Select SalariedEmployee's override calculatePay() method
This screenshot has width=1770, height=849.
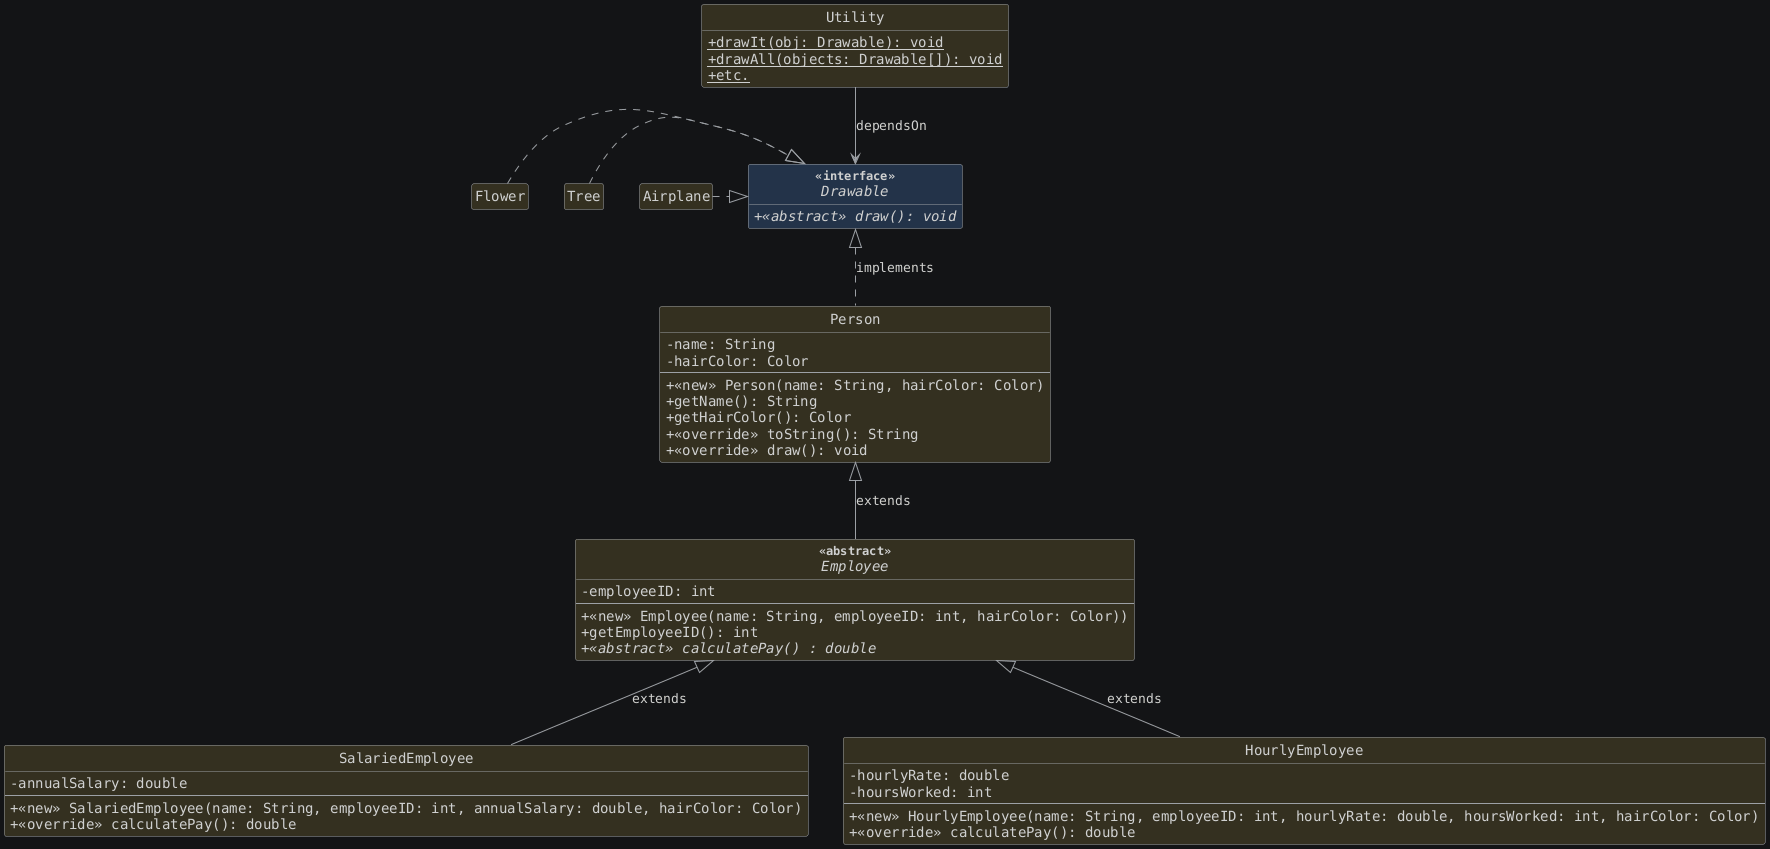point(153,824)
